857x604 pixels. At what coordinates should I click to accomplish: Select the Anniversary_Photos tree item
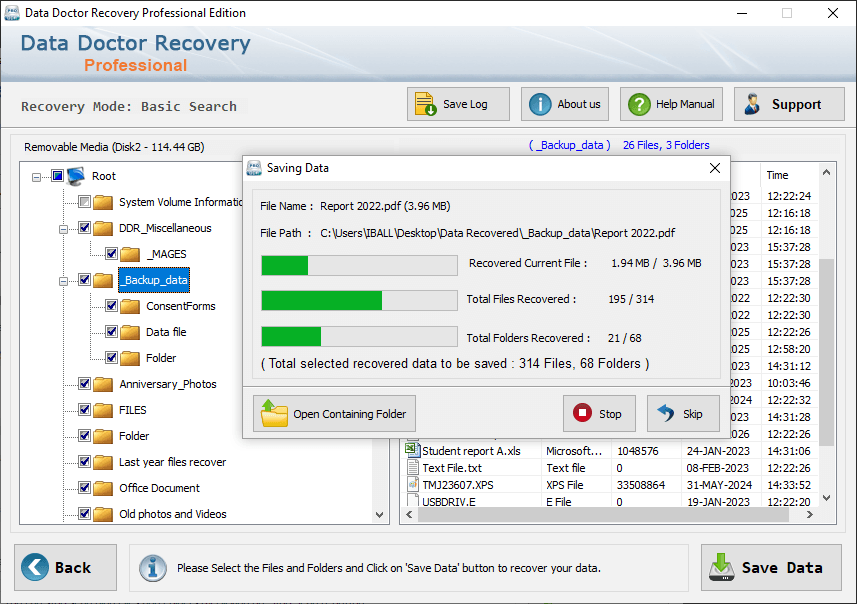168,384
